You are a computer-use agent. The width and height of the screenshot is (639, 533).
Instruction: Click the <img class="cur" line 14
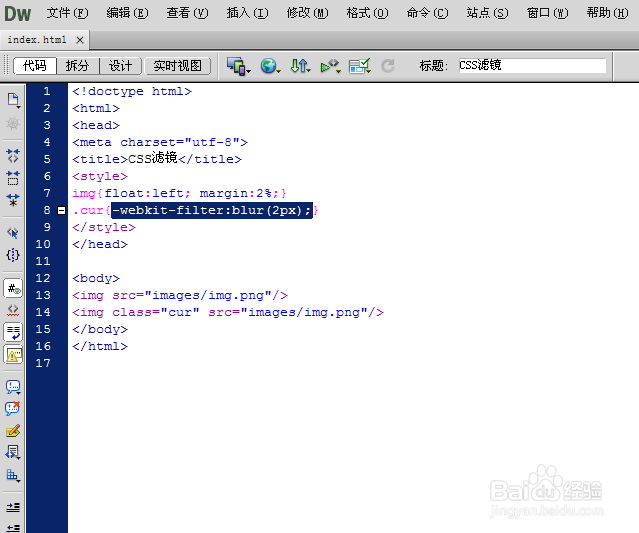pyautogui.click(x=228, y=312)
